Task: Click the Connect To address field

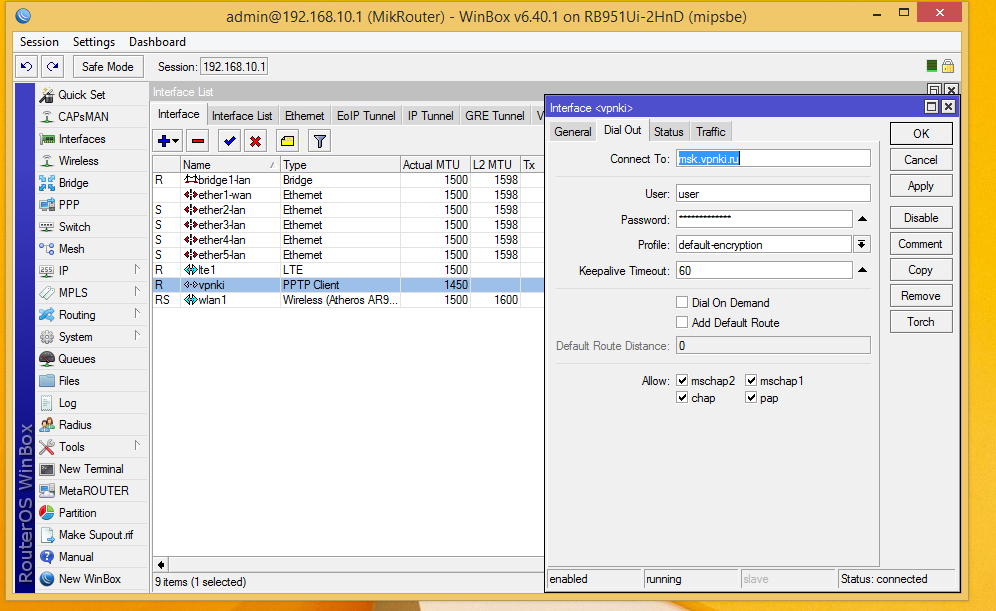Action: click(773, 158)
